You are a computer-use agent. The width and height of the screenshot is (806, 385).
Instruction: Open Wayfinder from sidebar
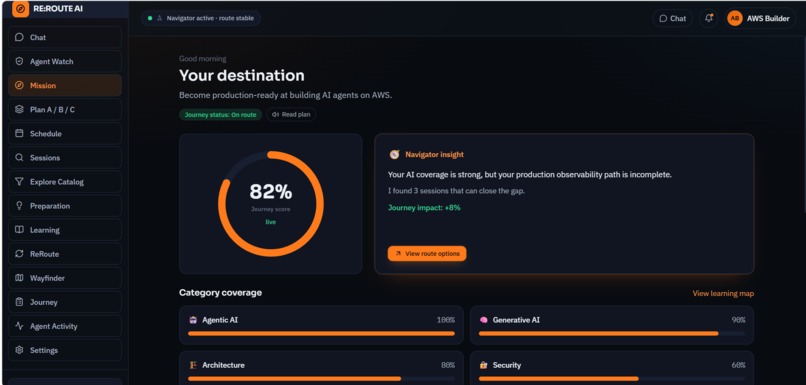65,278
